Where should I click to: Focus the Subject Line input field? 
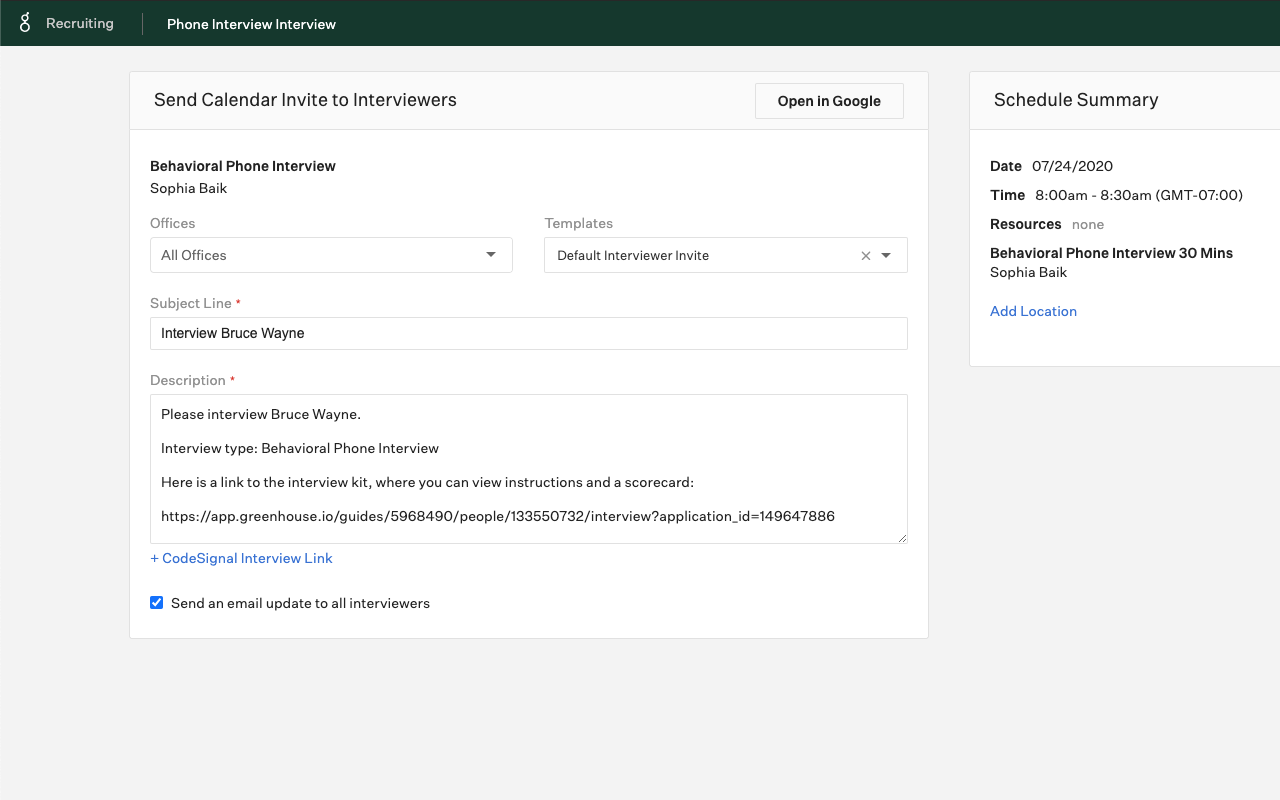click(x=528, y=333)
